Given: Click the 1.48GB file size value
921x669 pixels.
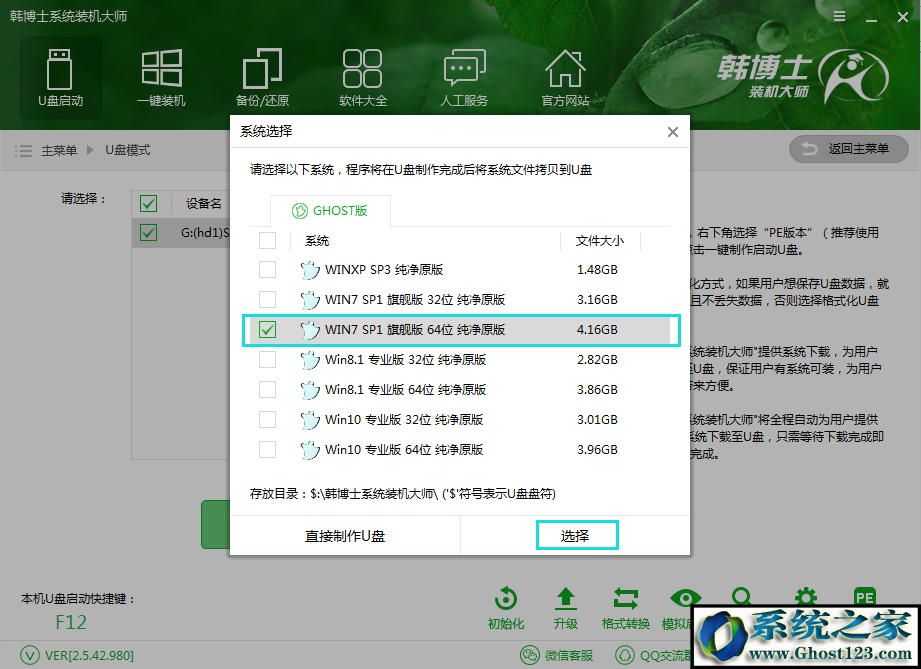Looking at the screenshot, I should pyautogui.click(x=597, y=270).
